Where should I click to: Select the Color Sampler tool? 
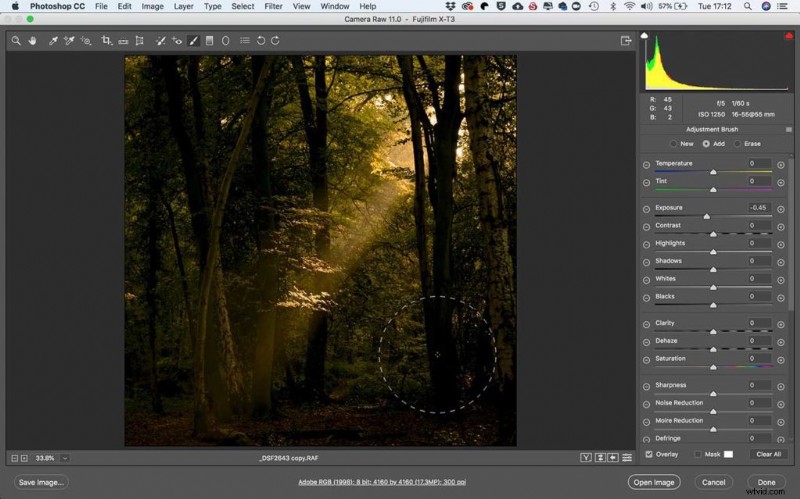tap(69, 40)
